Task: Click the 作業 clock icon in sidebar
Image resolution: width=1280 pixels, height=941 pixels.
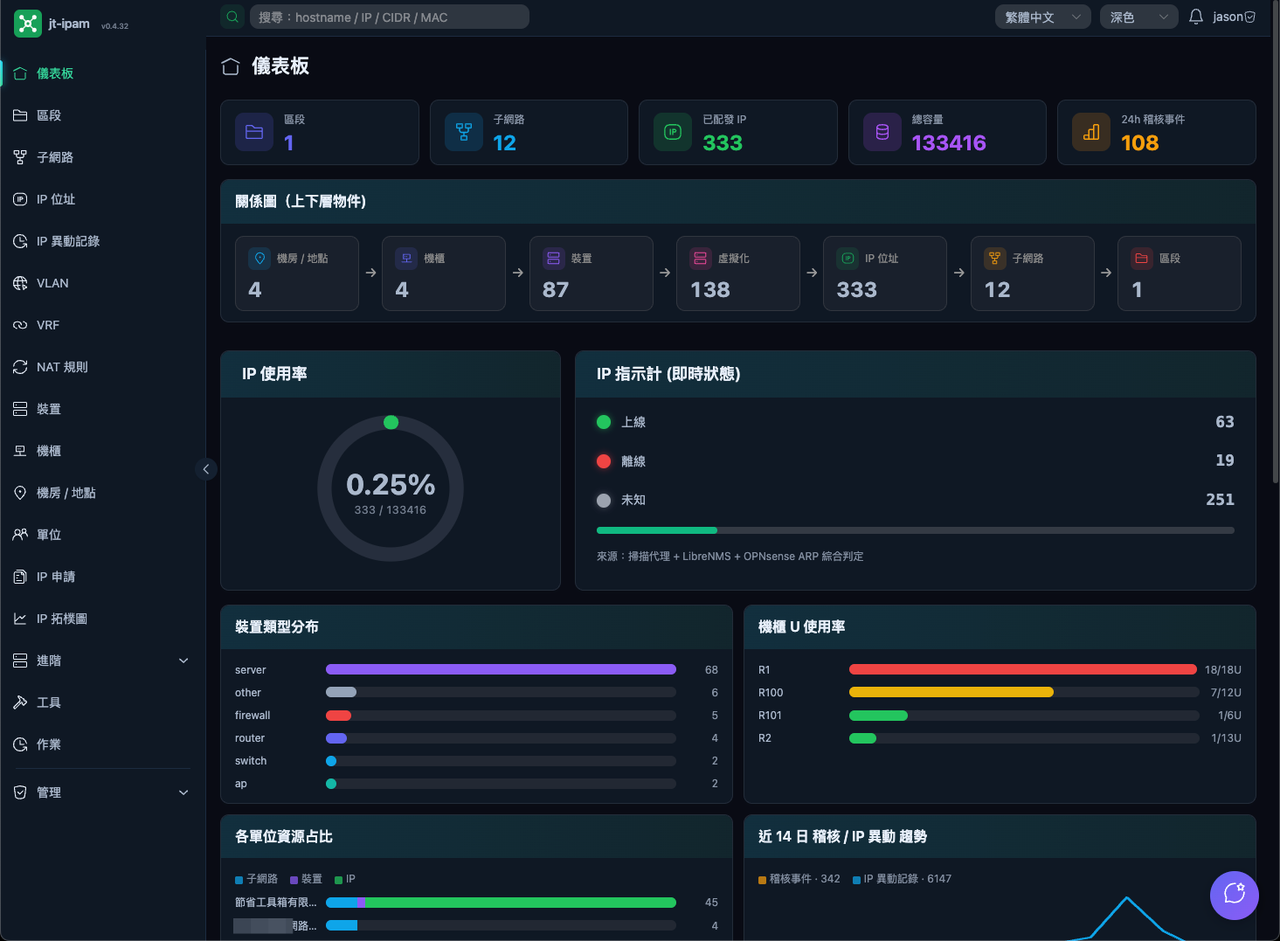Action: coord(20,745)
